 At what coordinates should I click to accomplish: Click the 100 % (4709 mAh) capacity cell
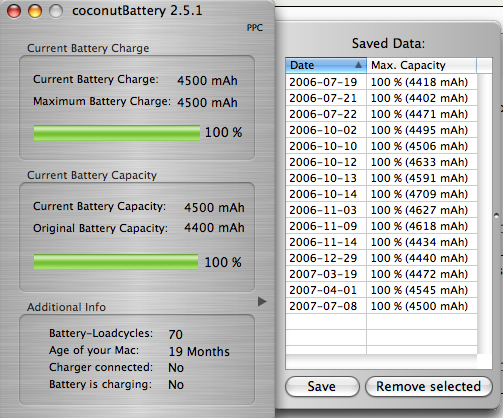tap(422, 194)
